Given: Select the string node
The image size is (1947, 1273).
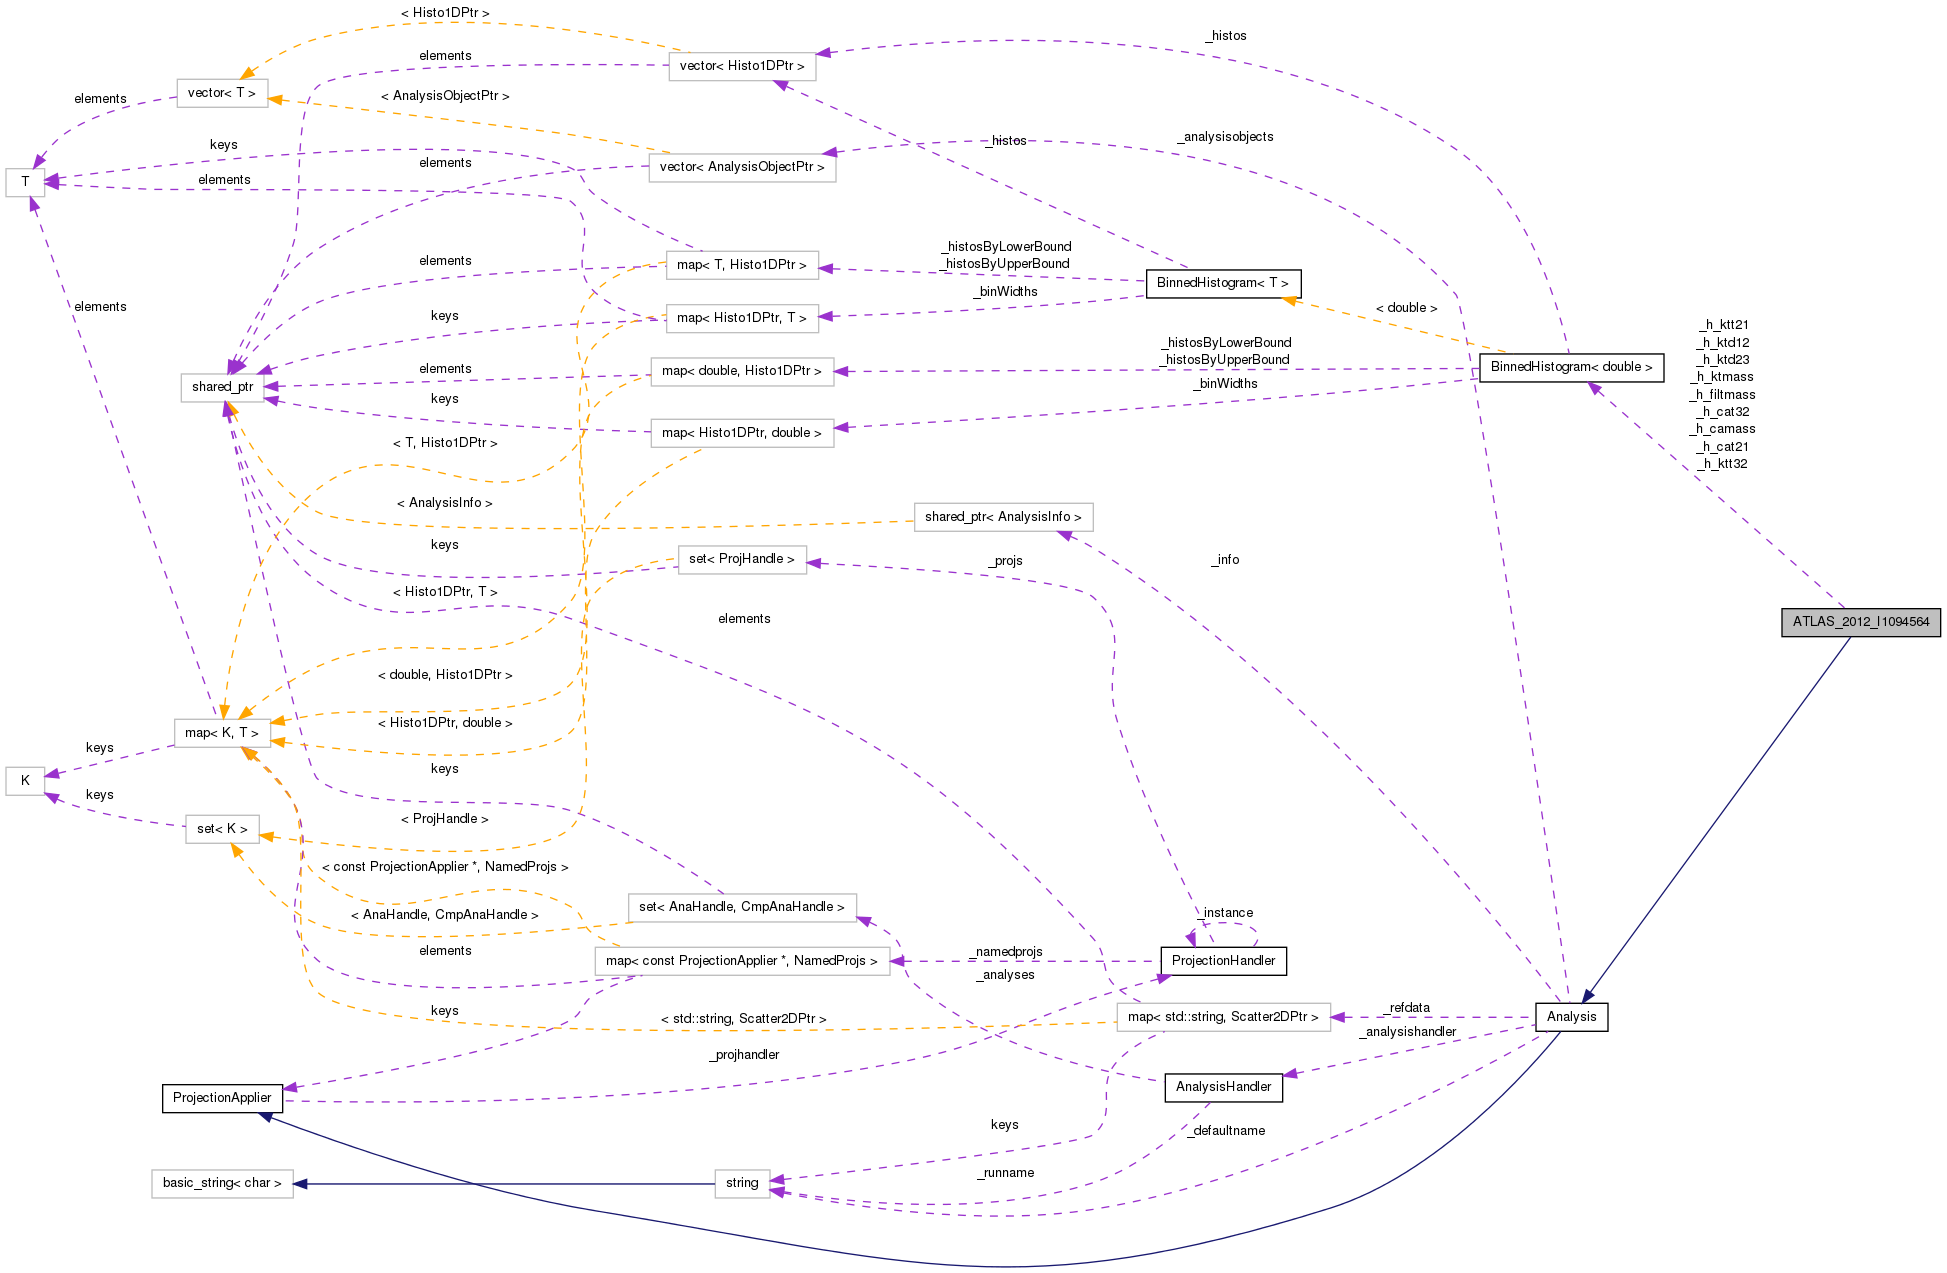Looking at the screenshot, I should [x=741, y=1183].
